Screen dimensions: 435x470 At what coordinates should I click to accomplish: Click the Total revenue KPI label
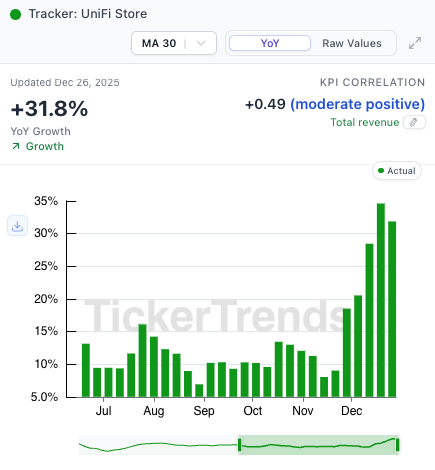(365, 122)
